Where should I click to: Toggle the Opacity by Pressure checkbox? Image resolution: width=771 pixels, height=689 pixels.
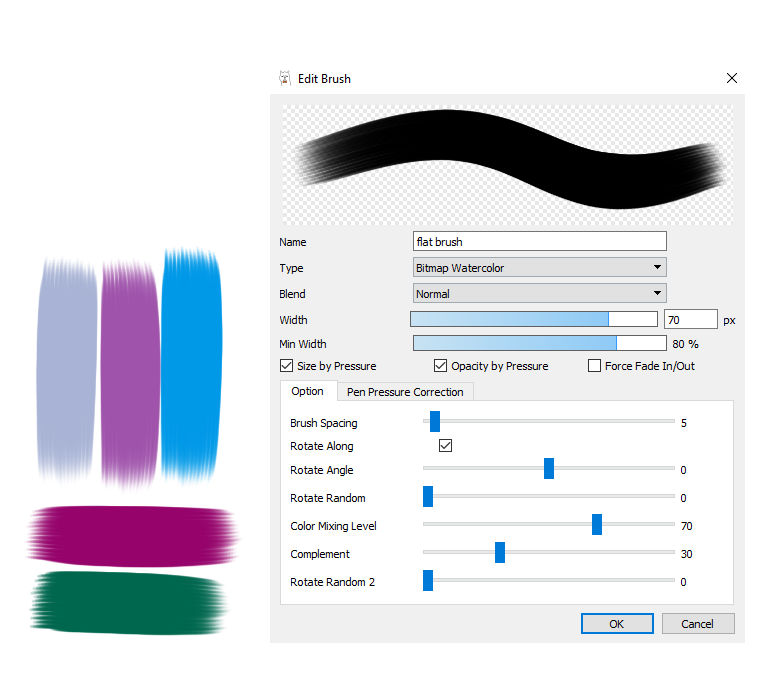coord(440,365)
